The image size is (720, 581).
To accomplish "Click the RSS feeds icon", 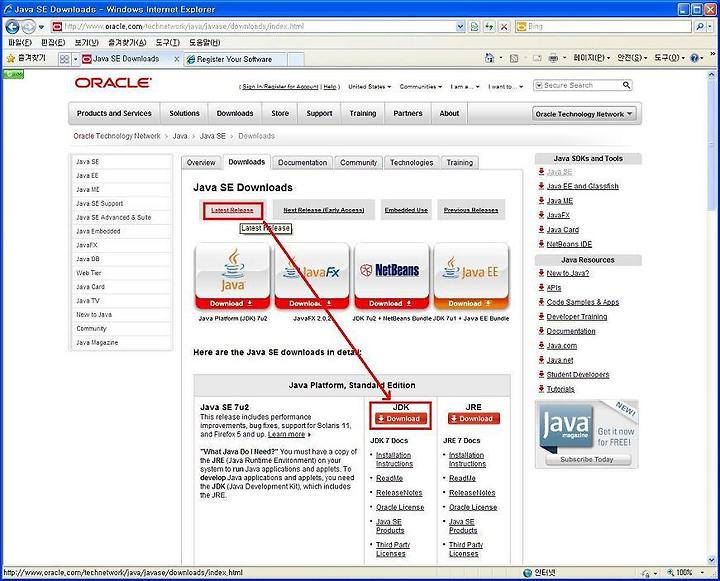I will [514, 58].
